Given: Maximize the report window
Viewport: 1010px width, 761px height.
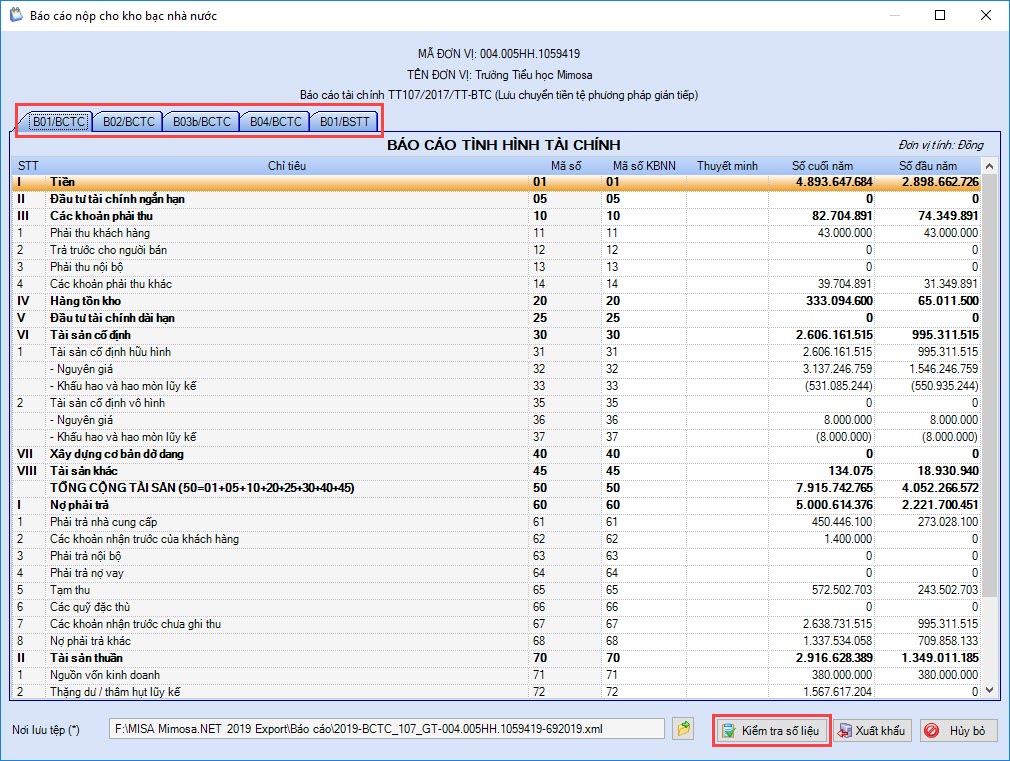Looking at the screenshot, I should click(939, 16).
